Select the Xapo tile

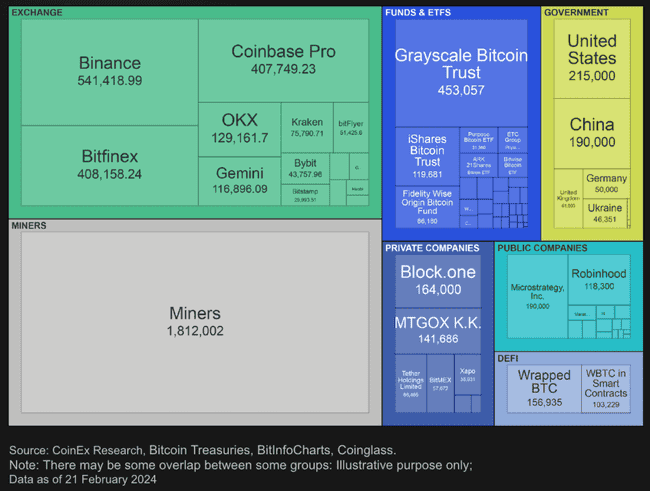[468, 374]
